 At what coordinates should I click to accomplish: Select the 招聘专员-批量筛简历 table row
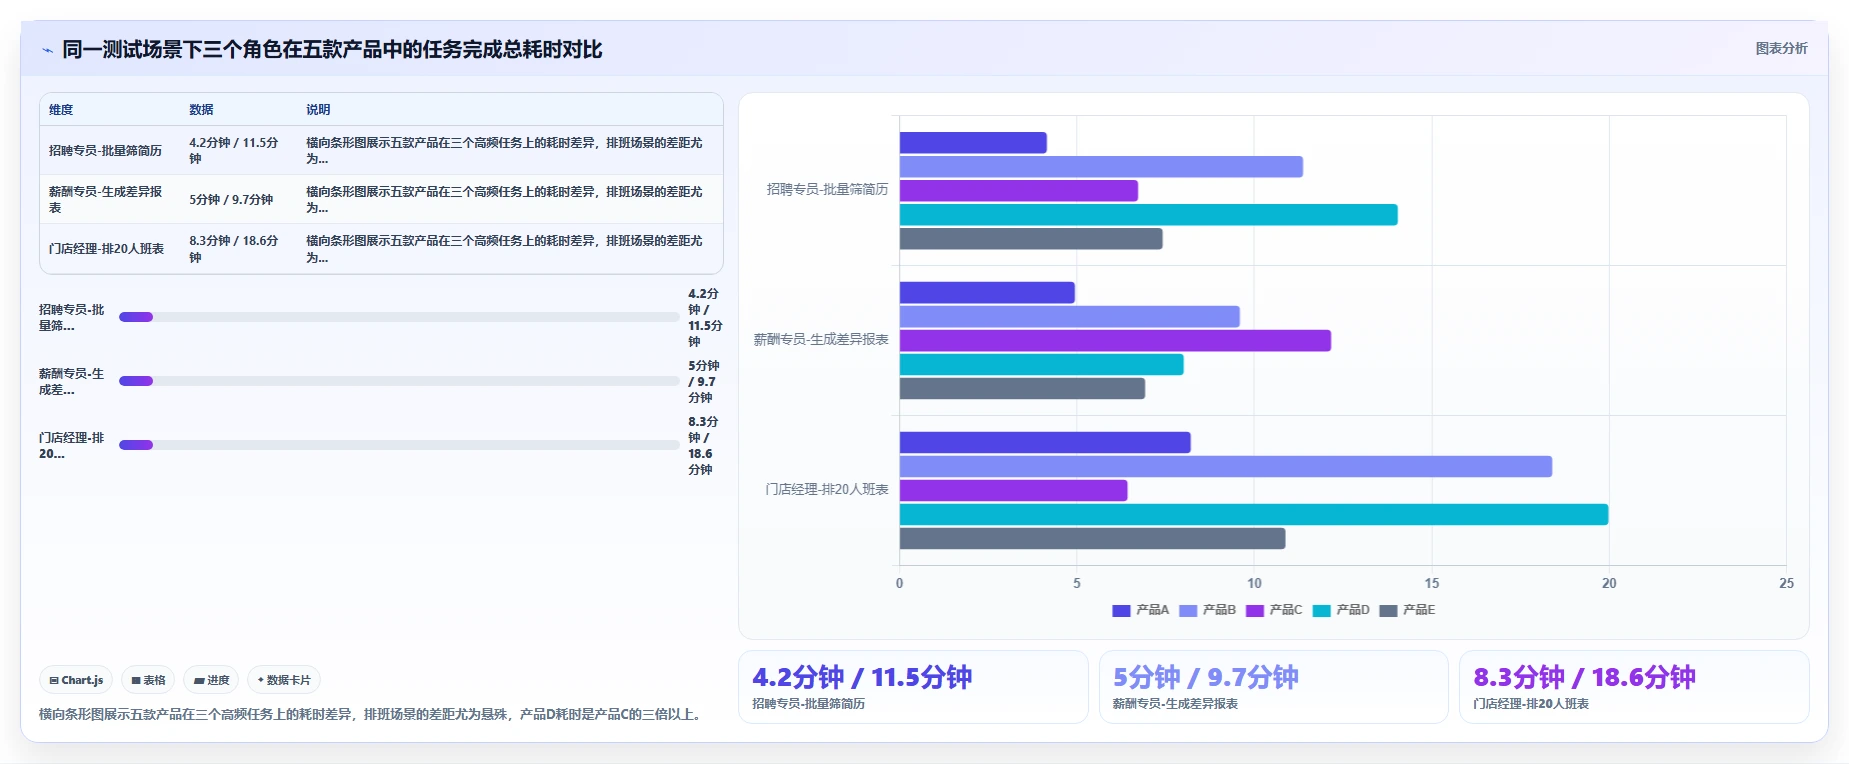click(381, 151)
